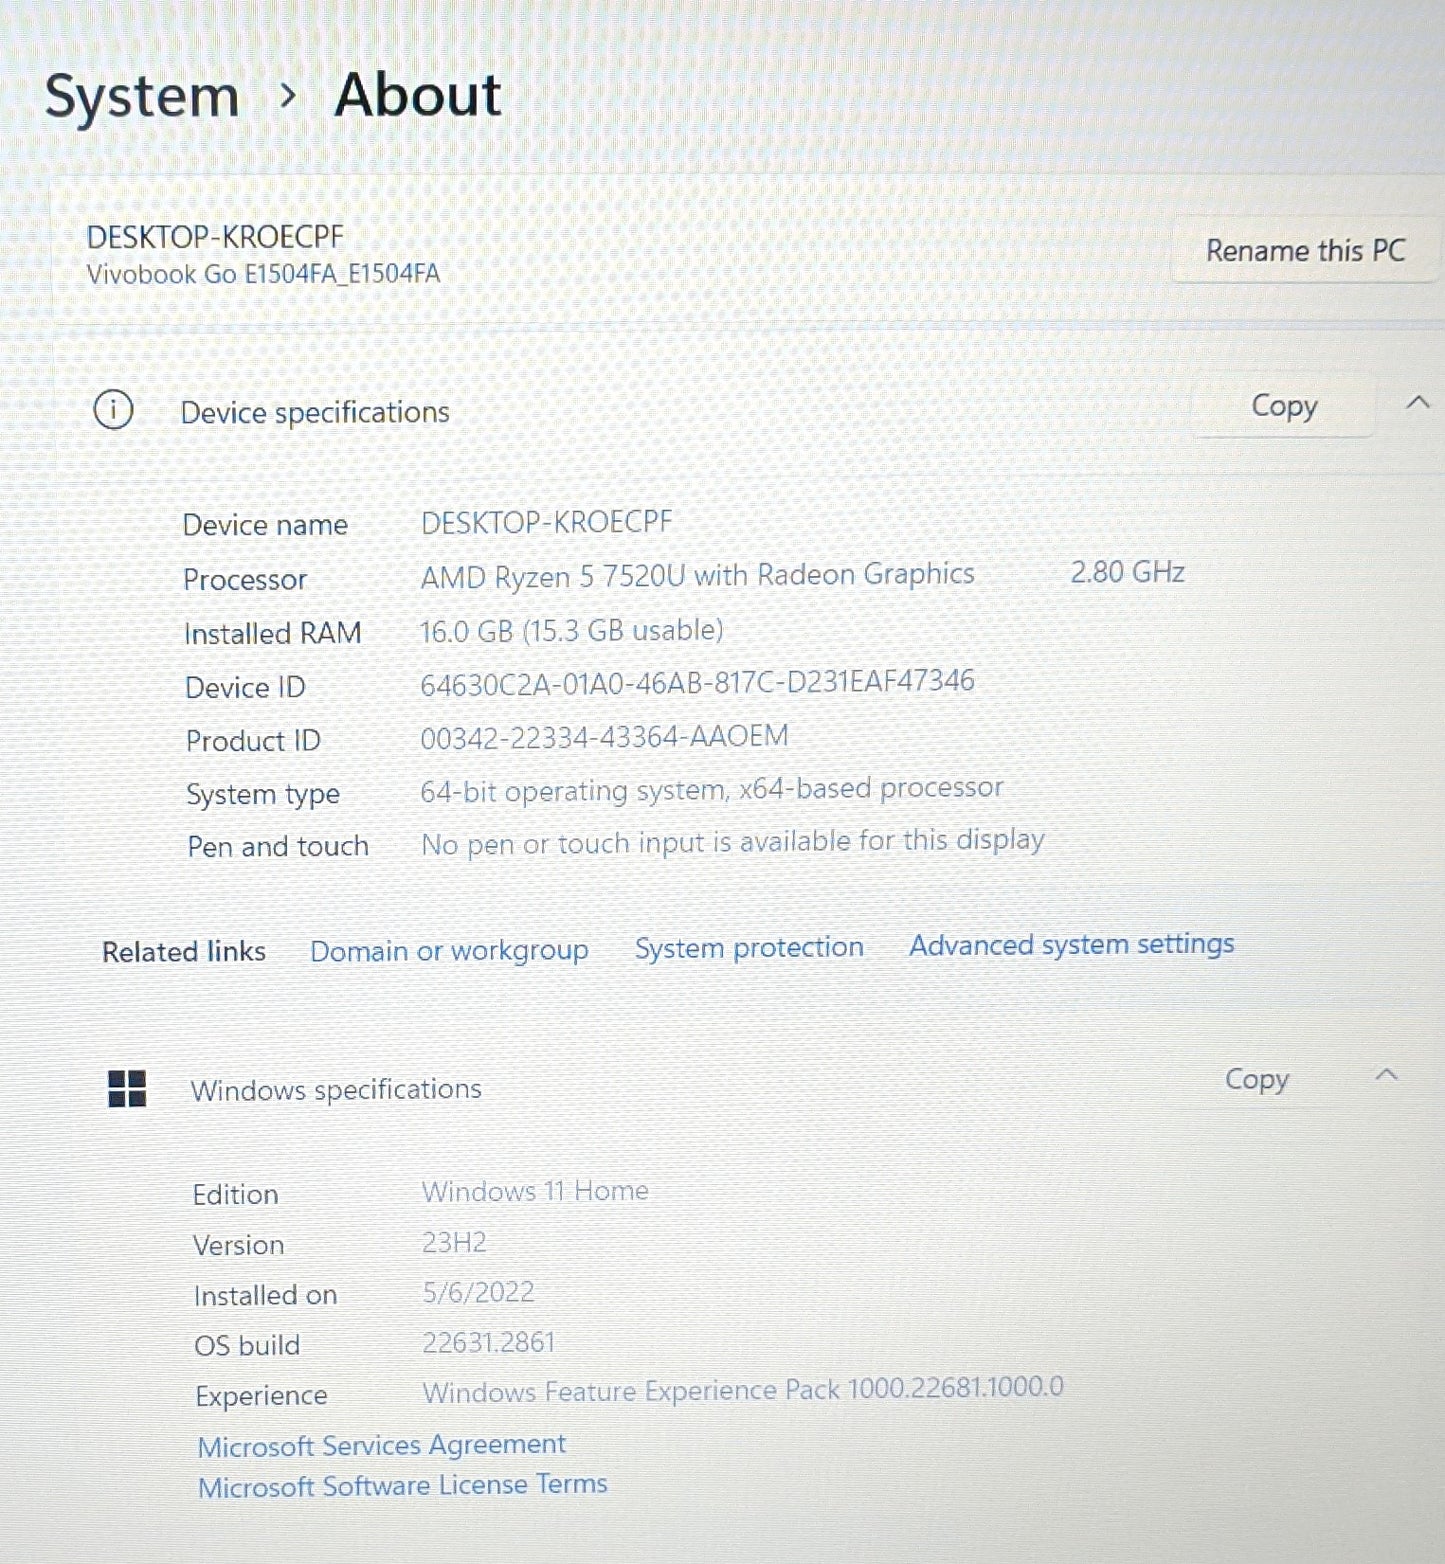Click the System type row label

[x=263, y=795]
